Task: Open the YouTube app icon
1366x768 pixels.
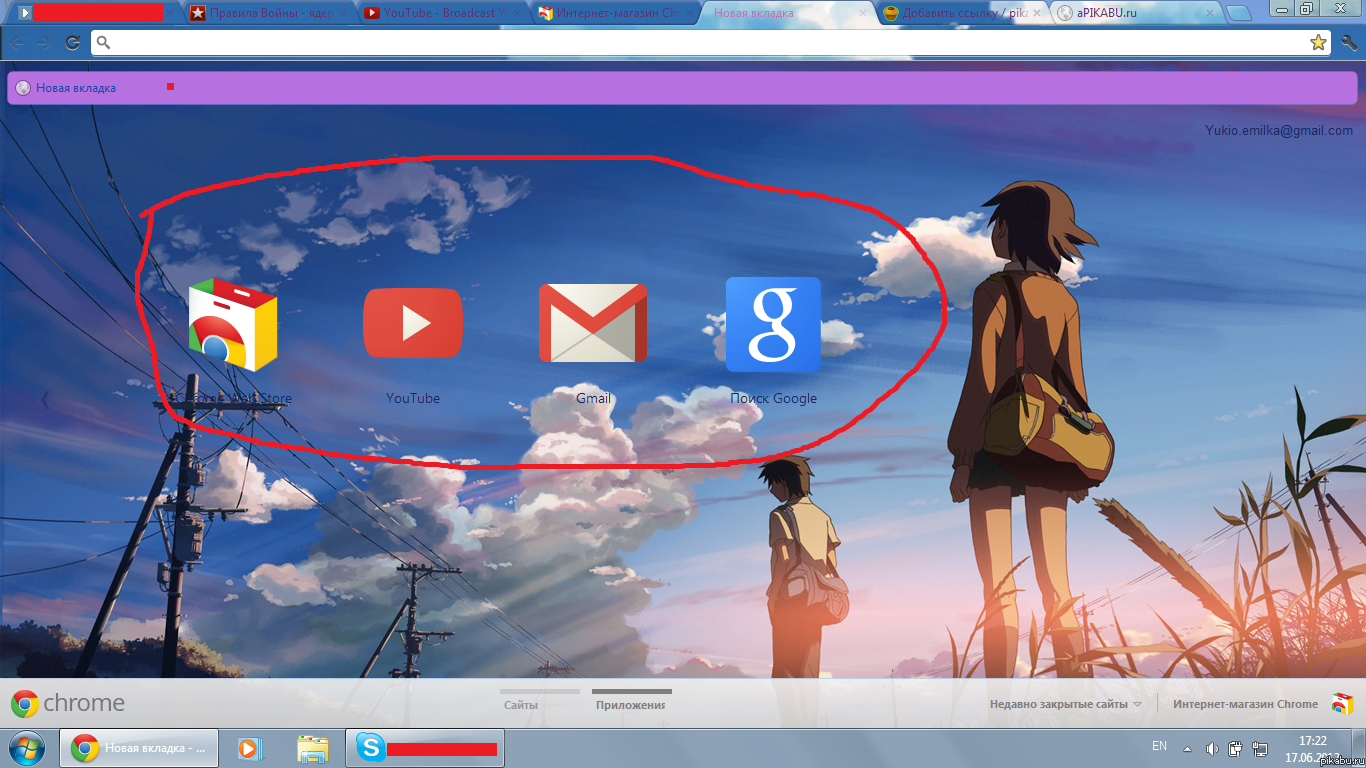Action: point(413,323)
